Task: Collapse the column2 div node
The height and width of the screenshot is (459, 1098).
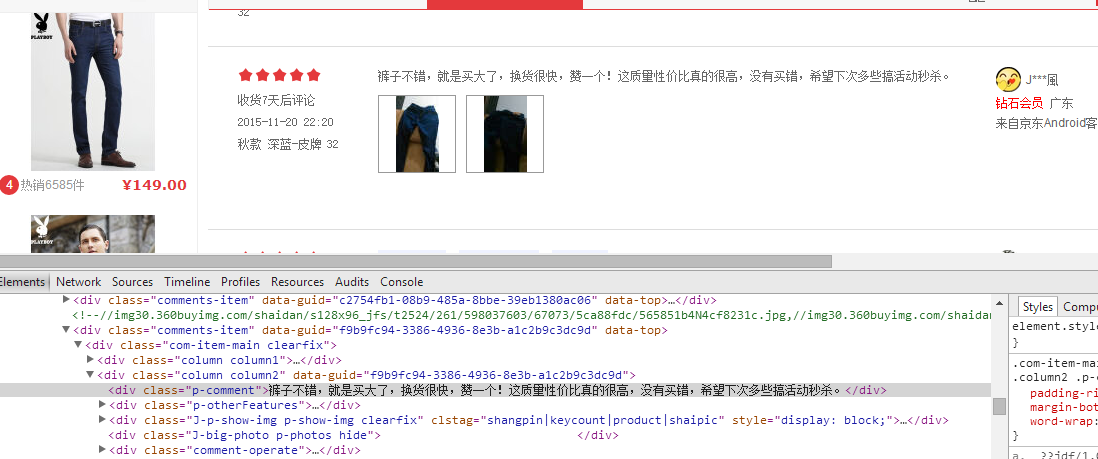Action: (91, 375)
